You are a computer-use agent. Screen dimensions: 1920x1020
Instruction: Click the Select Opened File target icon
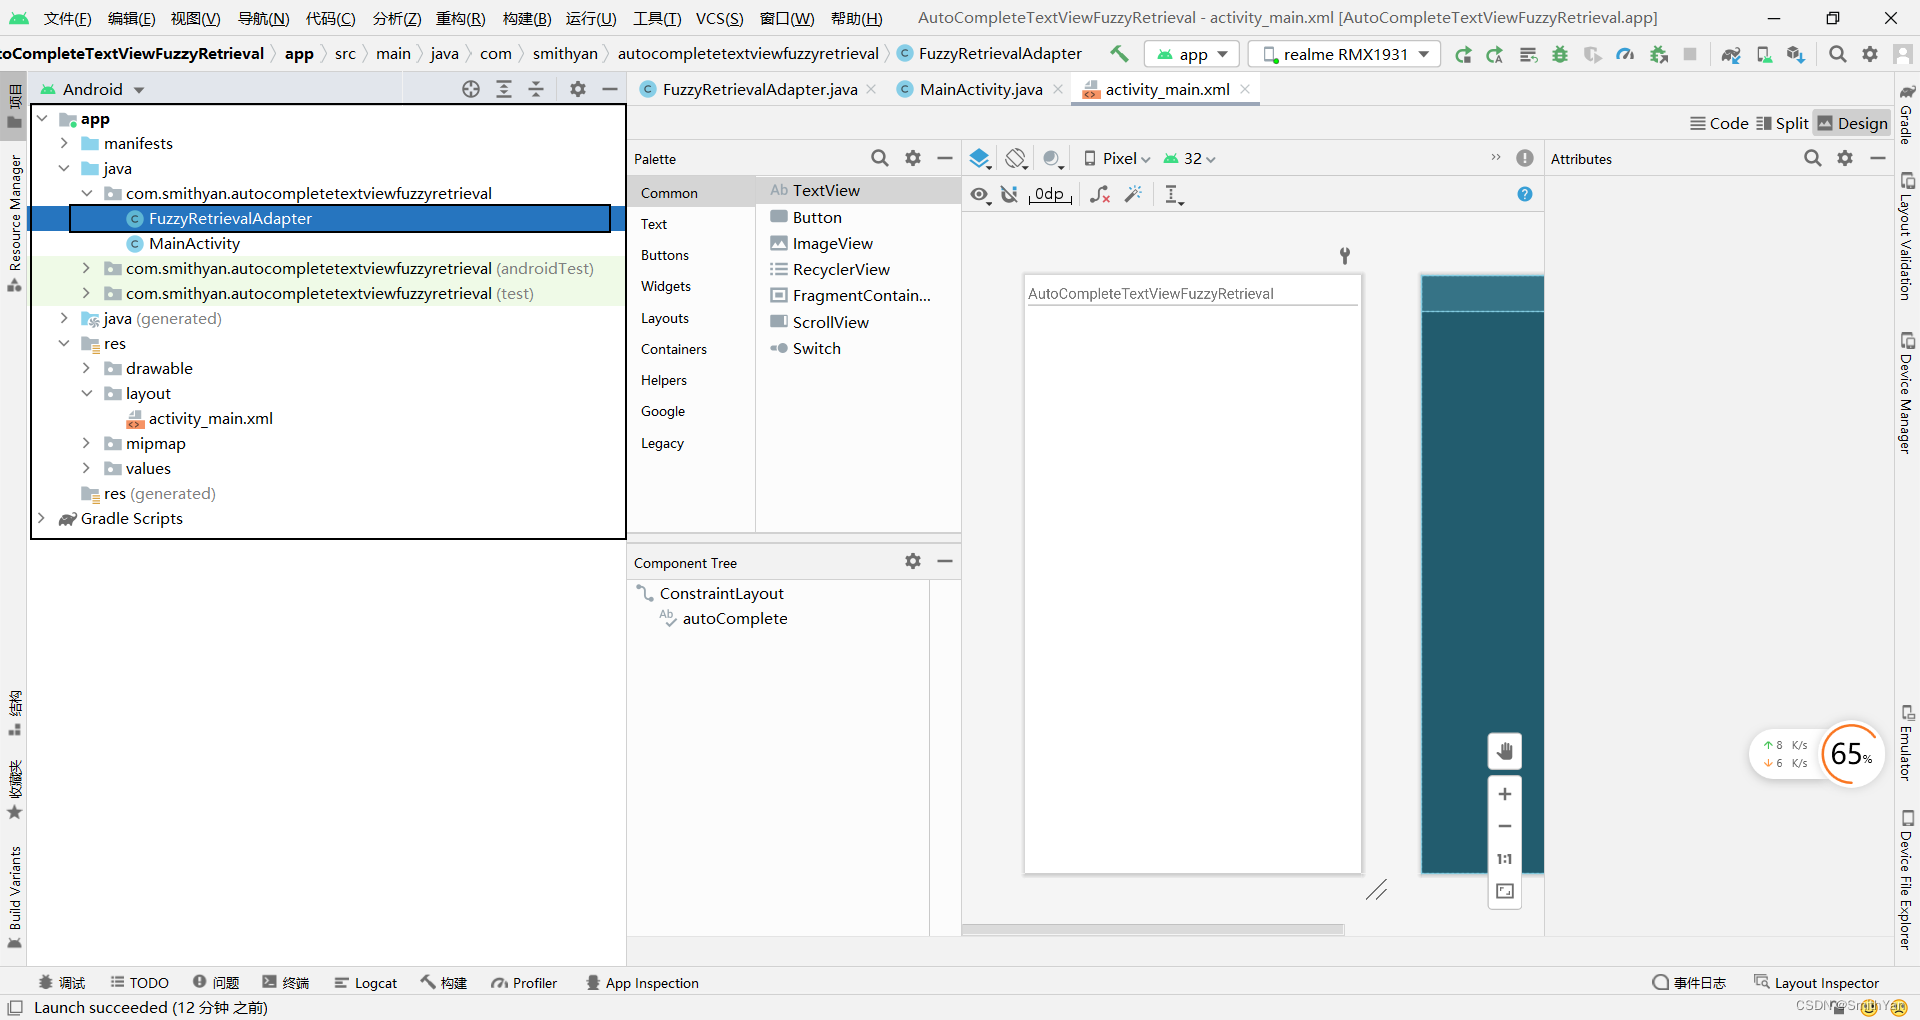point(471,89)
